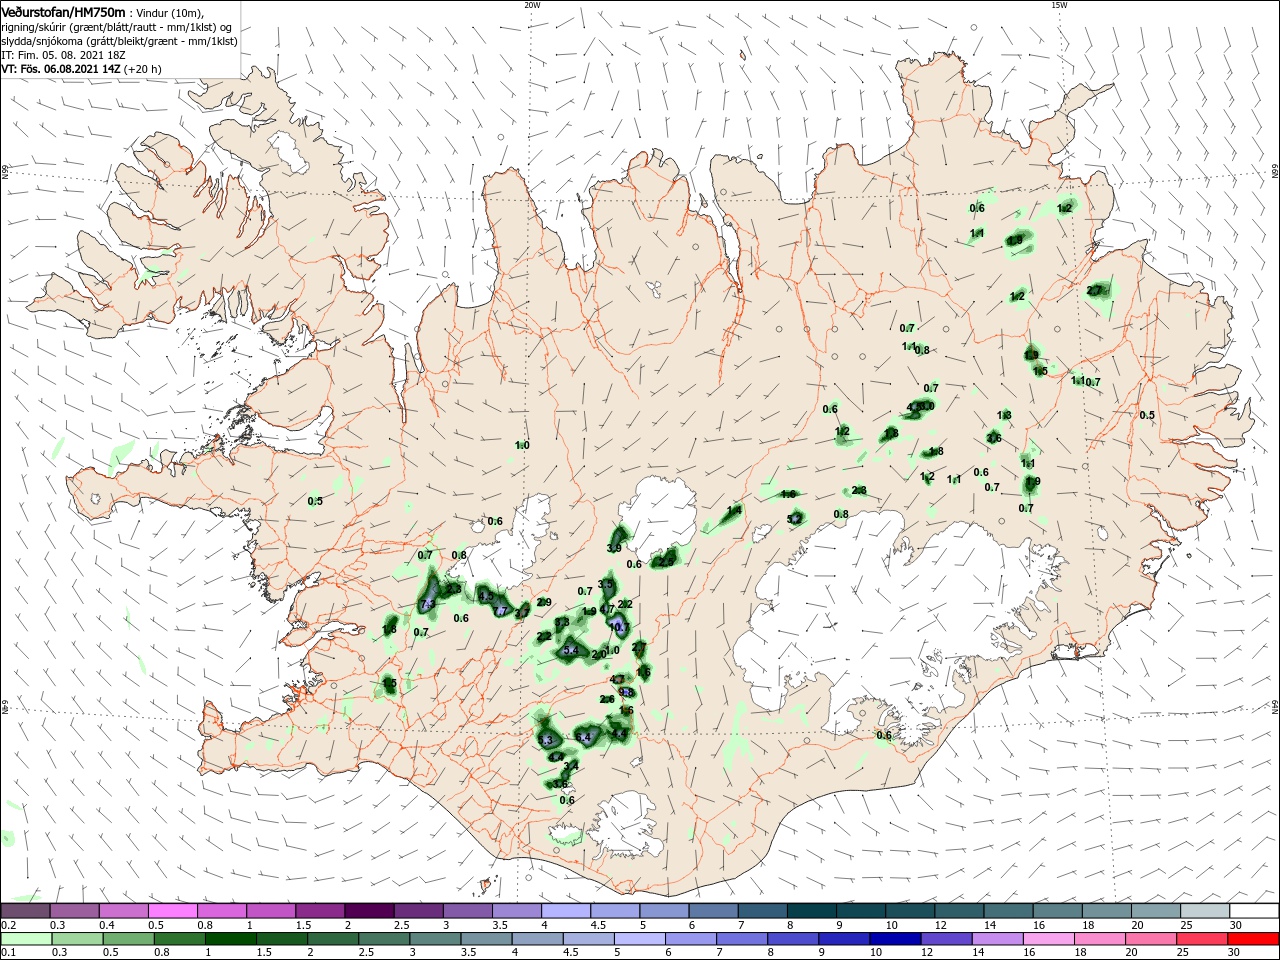The width and height of the screenshot is (1280, 960).
Task: Click the '0.1' label in the bottom legend row
Action: (8, 953)
